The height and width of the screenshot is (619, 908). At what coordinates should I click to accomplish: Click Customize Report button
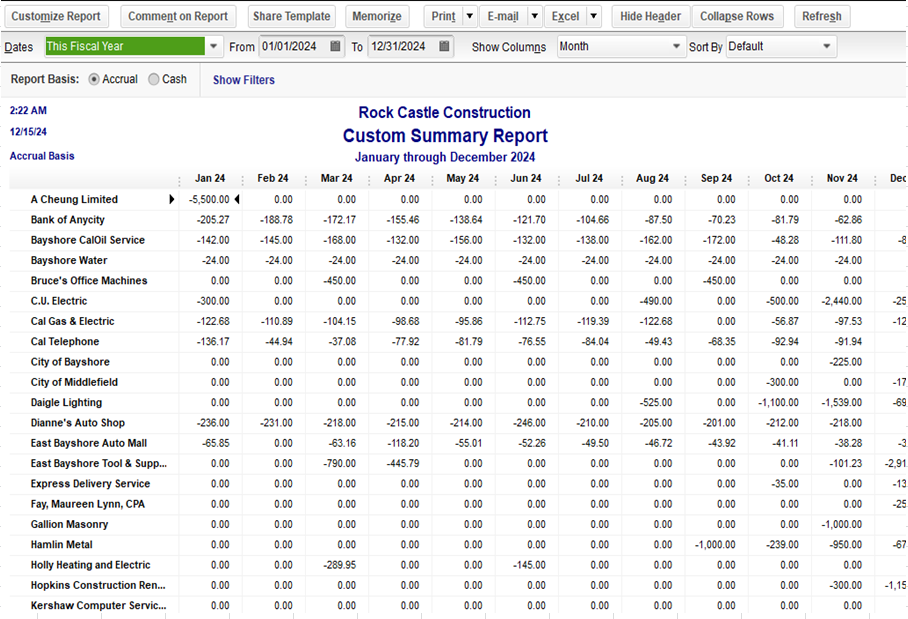point(56,17)
